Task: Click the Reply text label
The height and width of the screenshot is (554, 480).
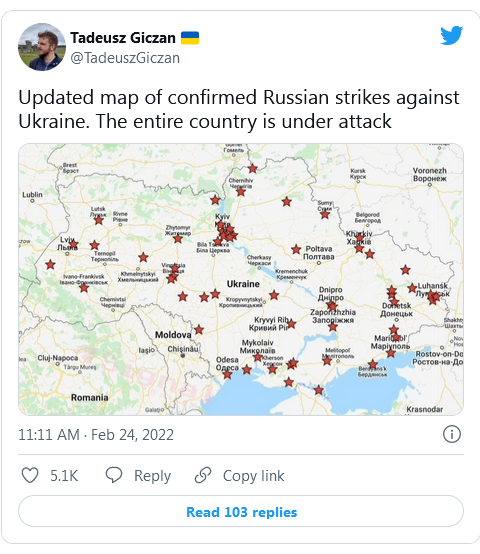Action: click(x=152, y=476)
